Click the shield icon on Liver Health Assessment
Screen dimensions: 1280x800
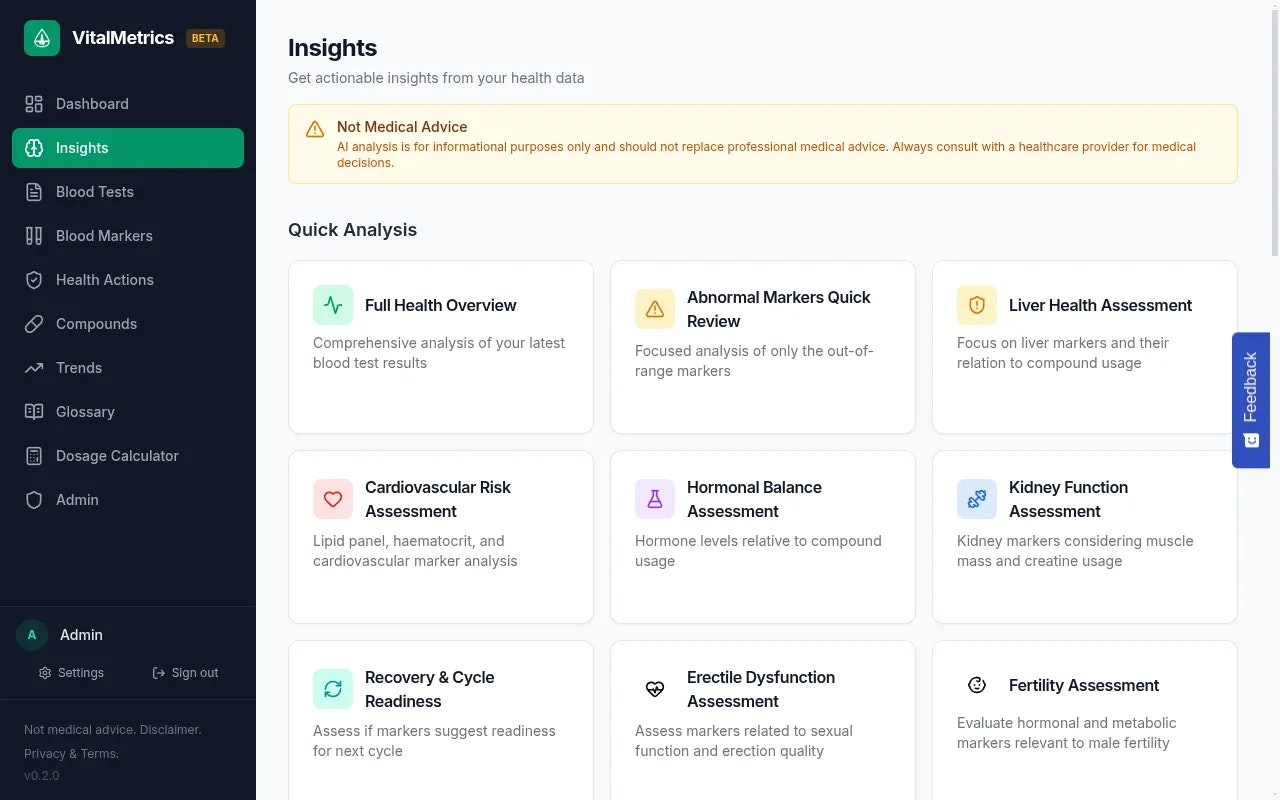pos(977,305)
